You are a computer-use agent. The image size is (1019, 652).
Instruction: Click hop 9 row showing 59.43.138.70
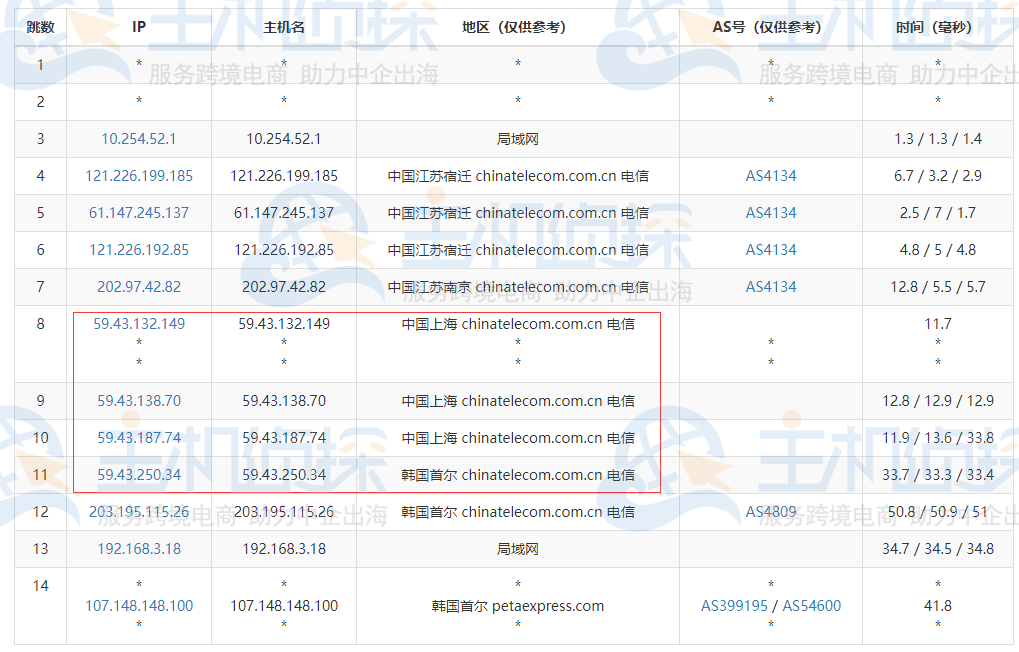(x=138, y=400)
